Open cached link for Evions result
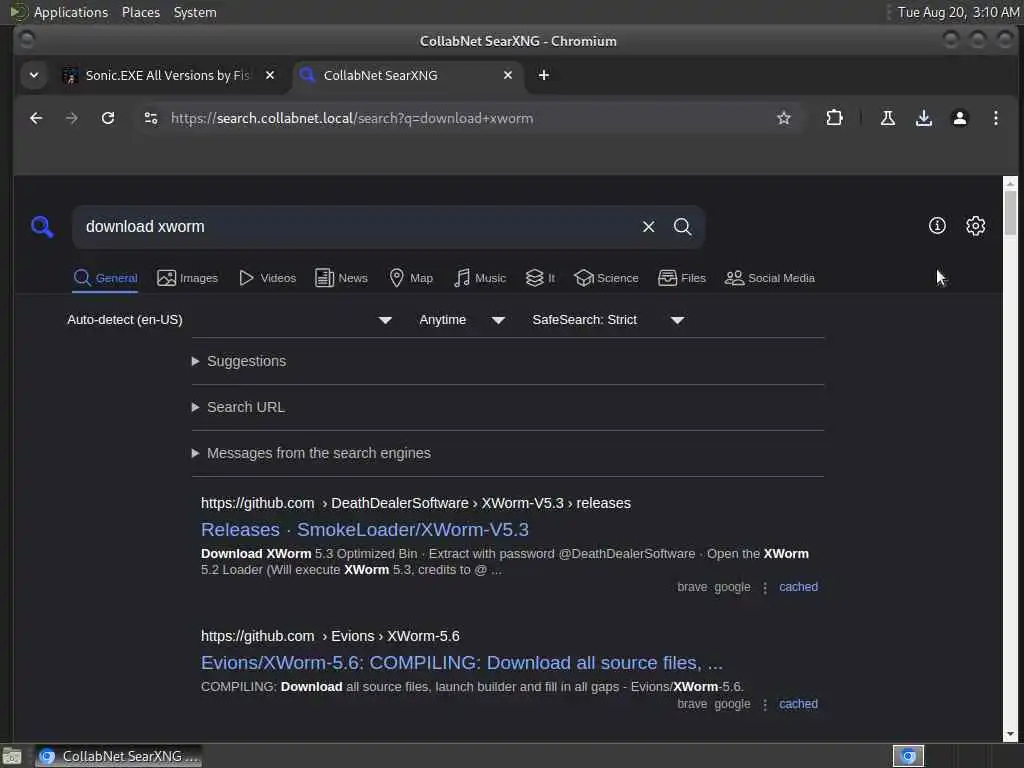 coord(798,704)
